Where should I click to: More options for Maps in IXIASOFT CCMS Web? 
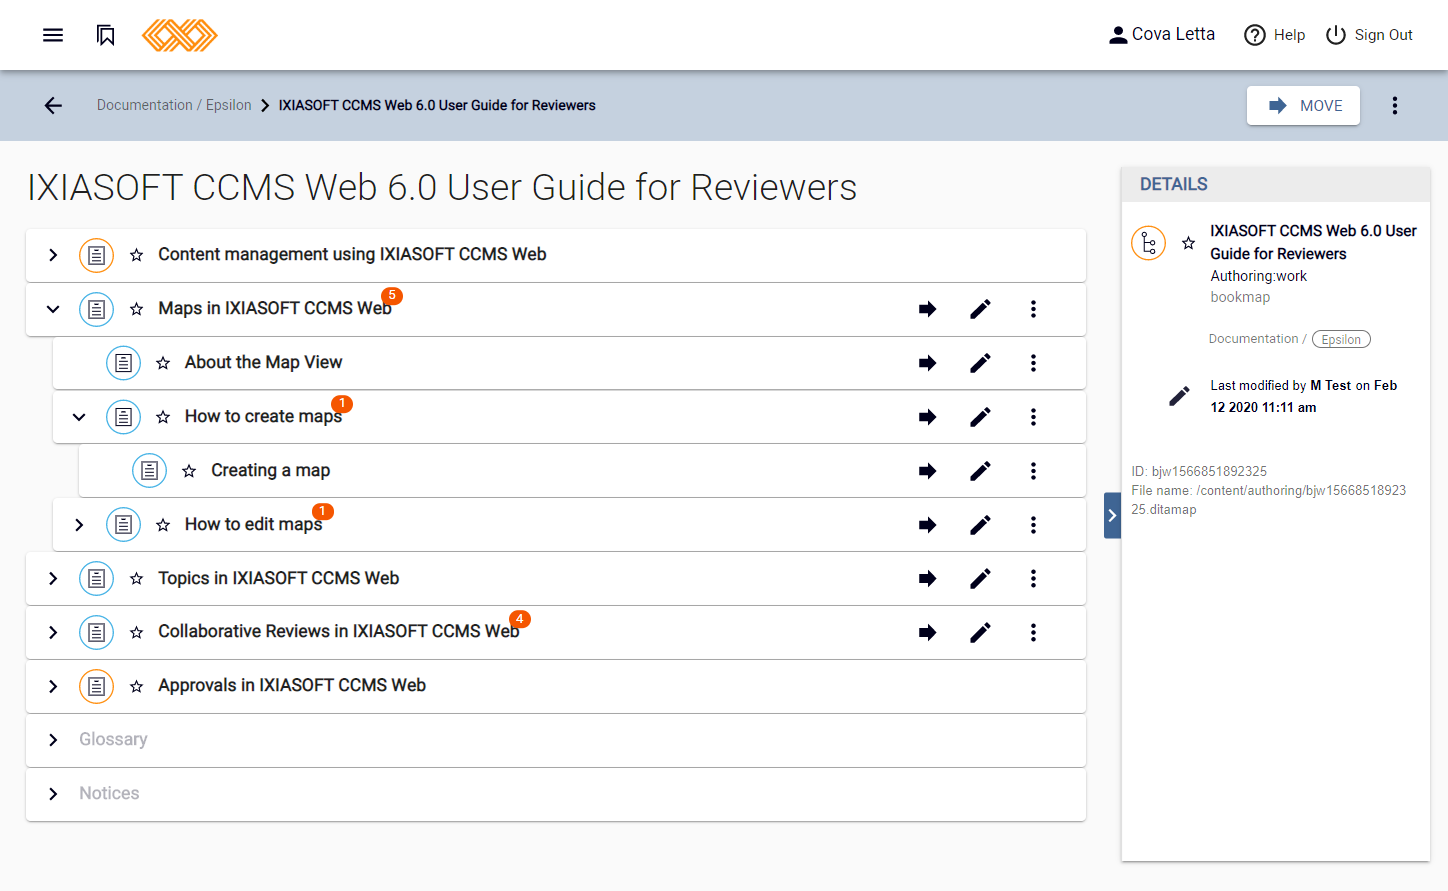tap(1033, 309)
